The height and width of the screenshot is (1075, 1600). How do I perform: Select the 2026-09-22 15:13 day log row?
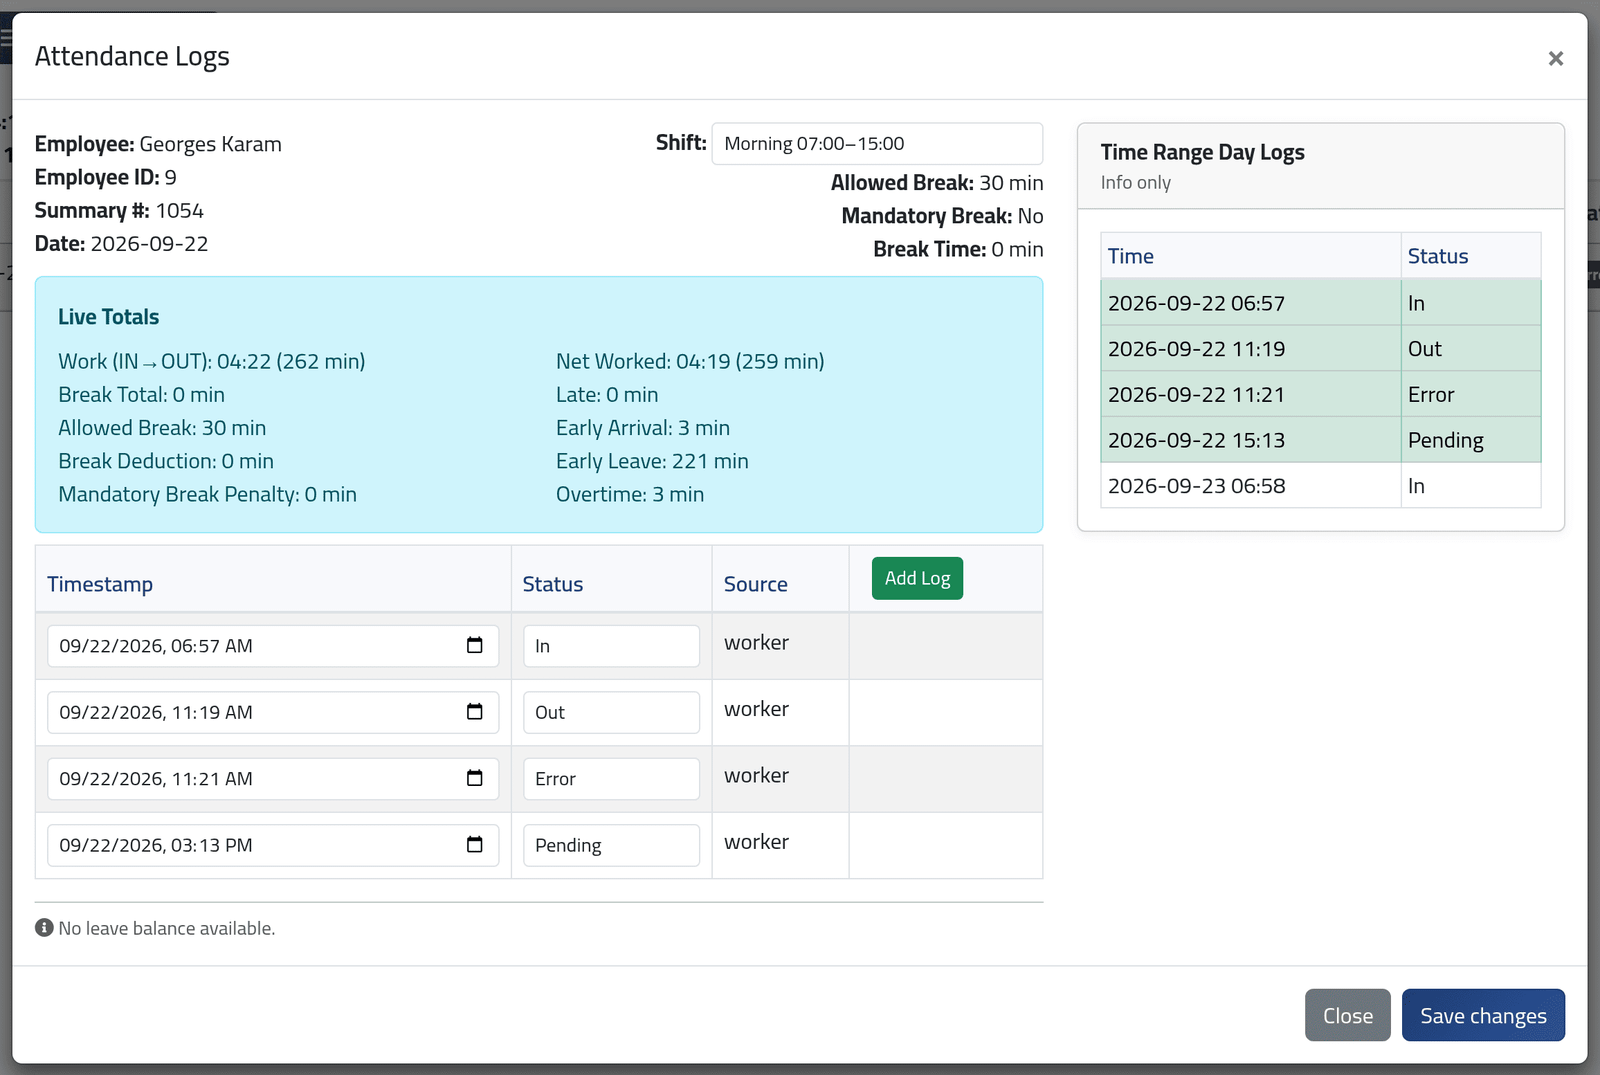tap(1321, 440)
